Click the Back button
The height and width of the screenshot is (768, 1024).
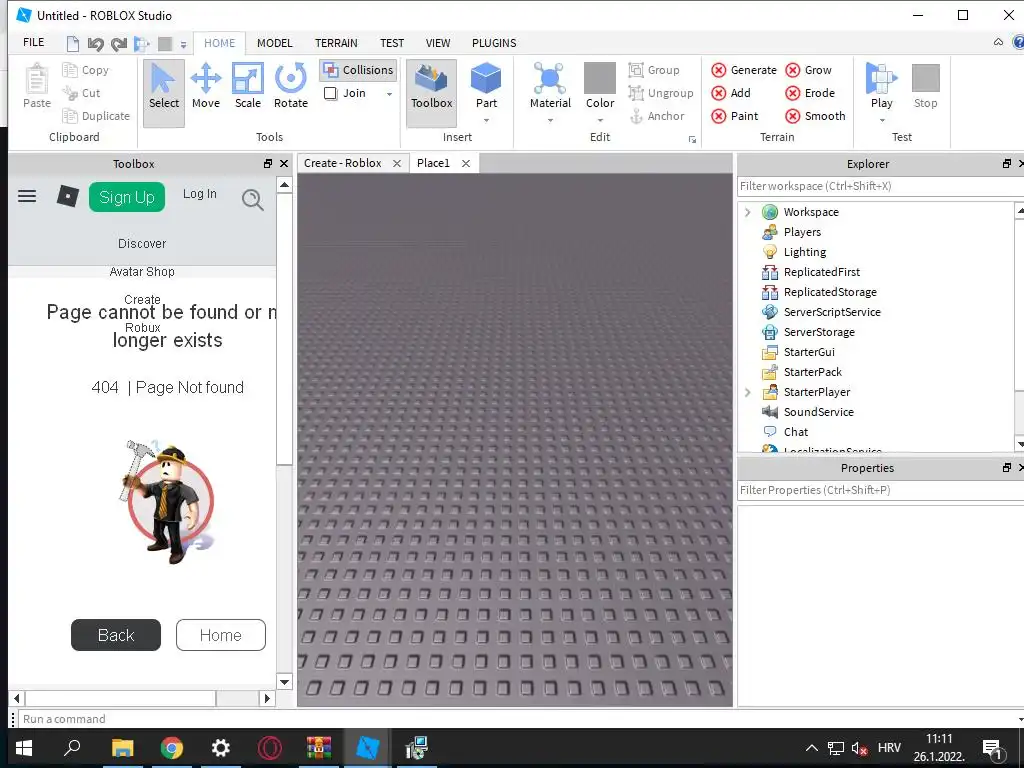coord(116,635)
